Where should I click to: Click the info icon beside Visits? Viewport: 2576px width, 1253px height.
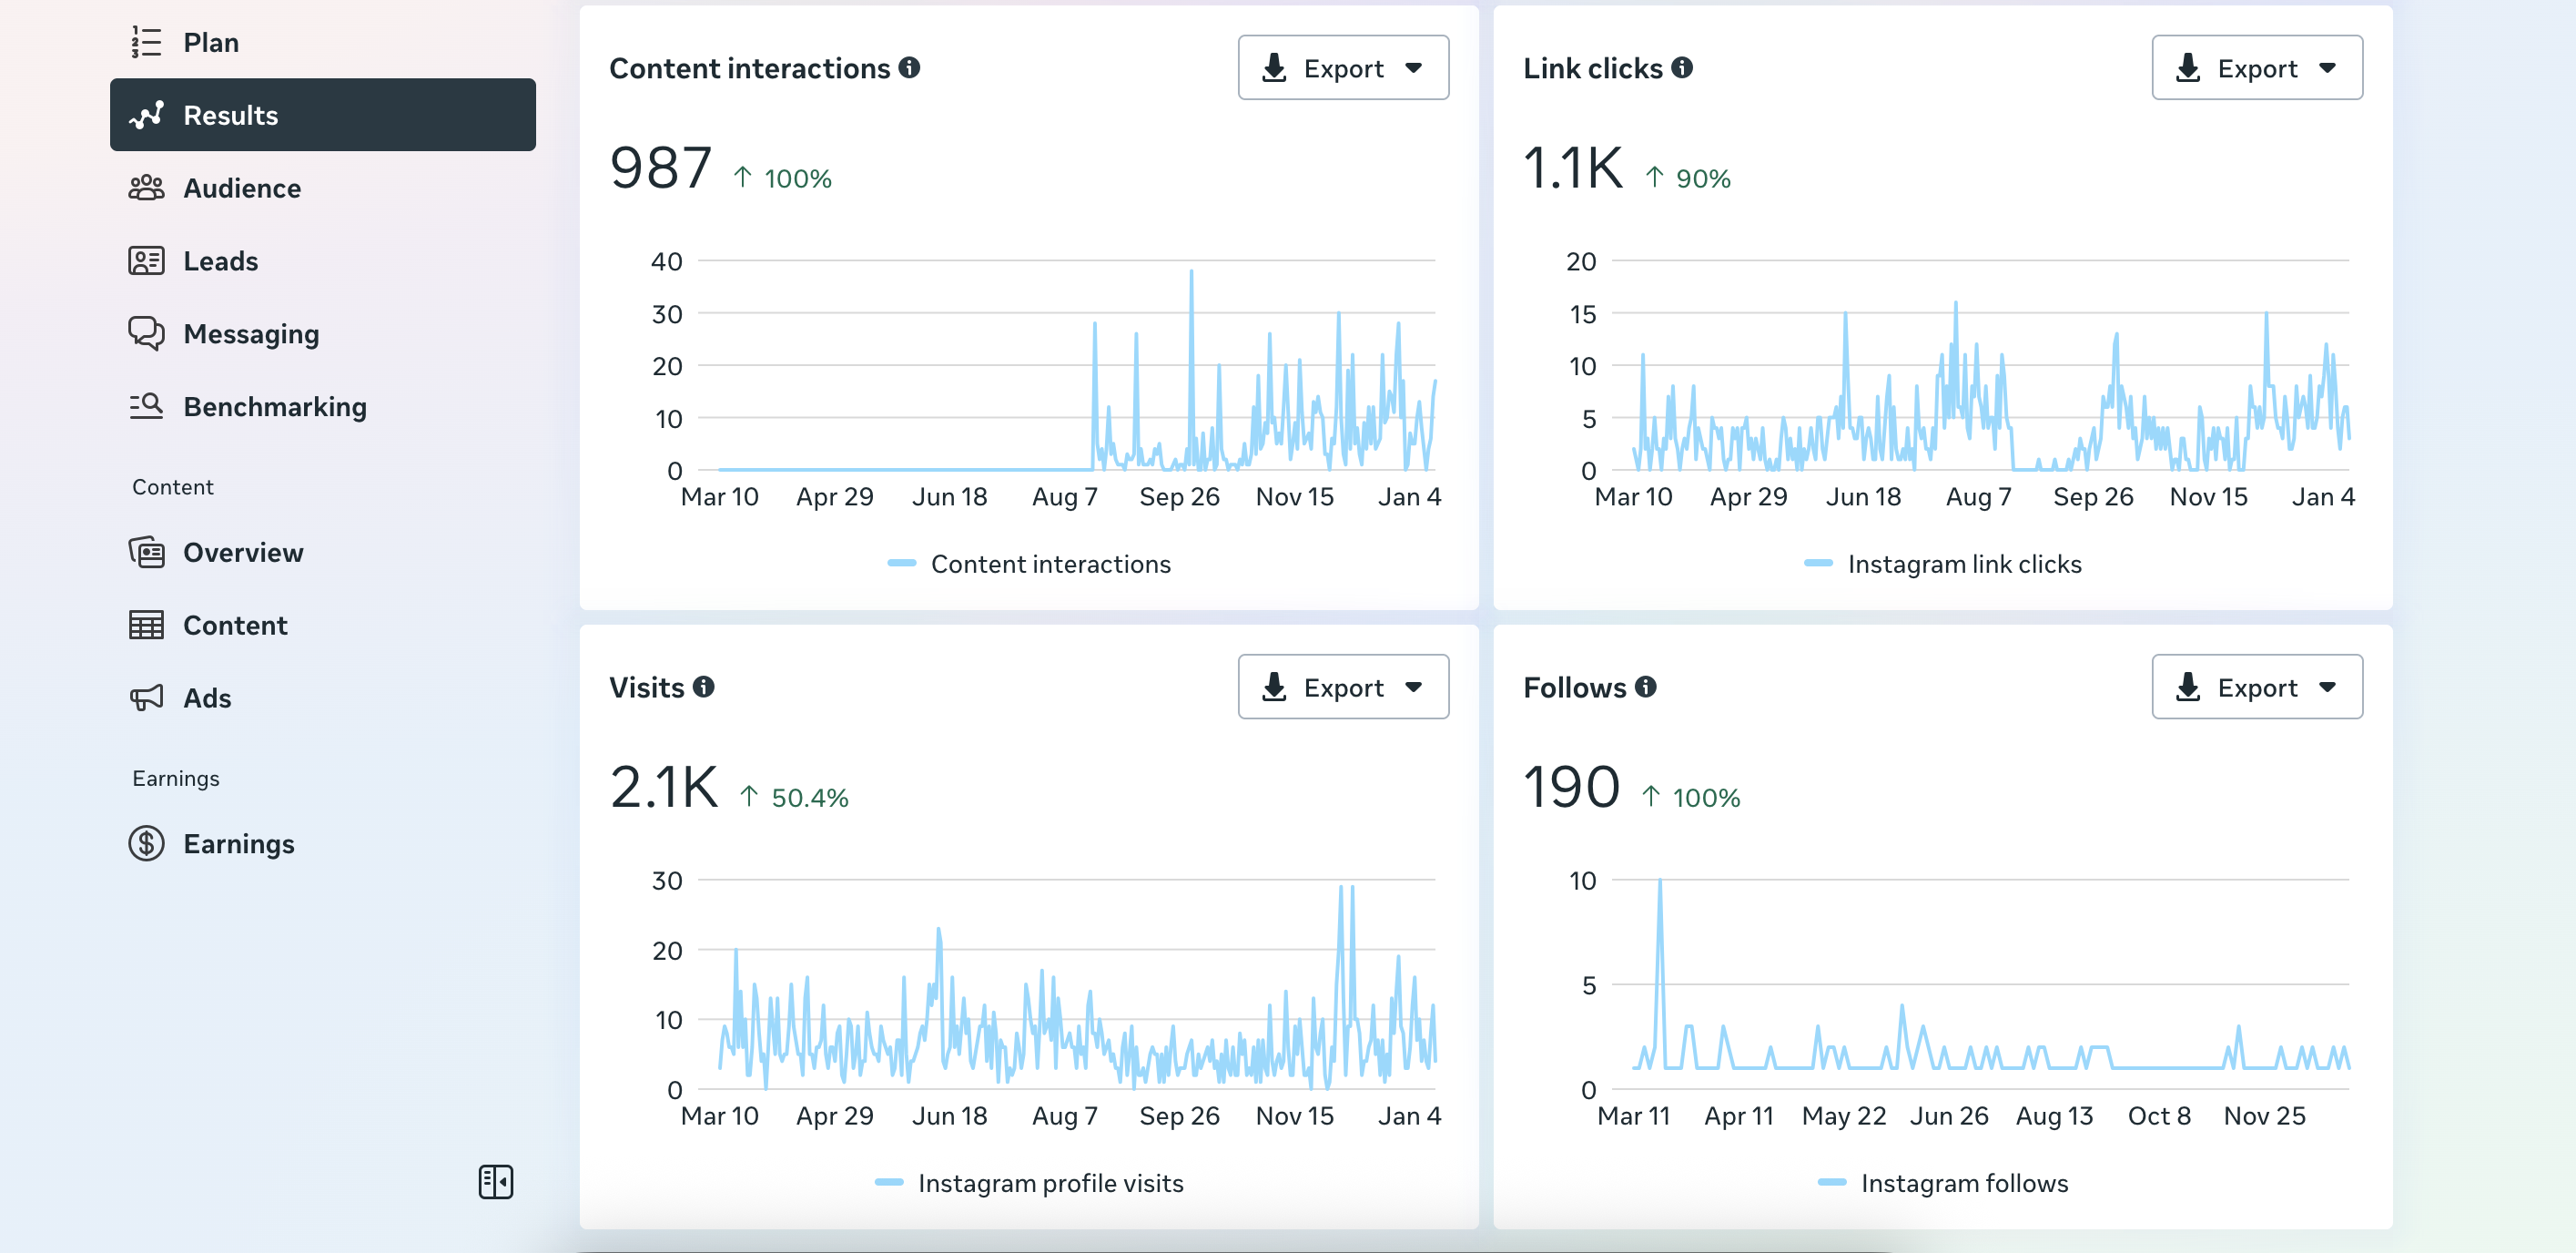click(x=704, y=687)
